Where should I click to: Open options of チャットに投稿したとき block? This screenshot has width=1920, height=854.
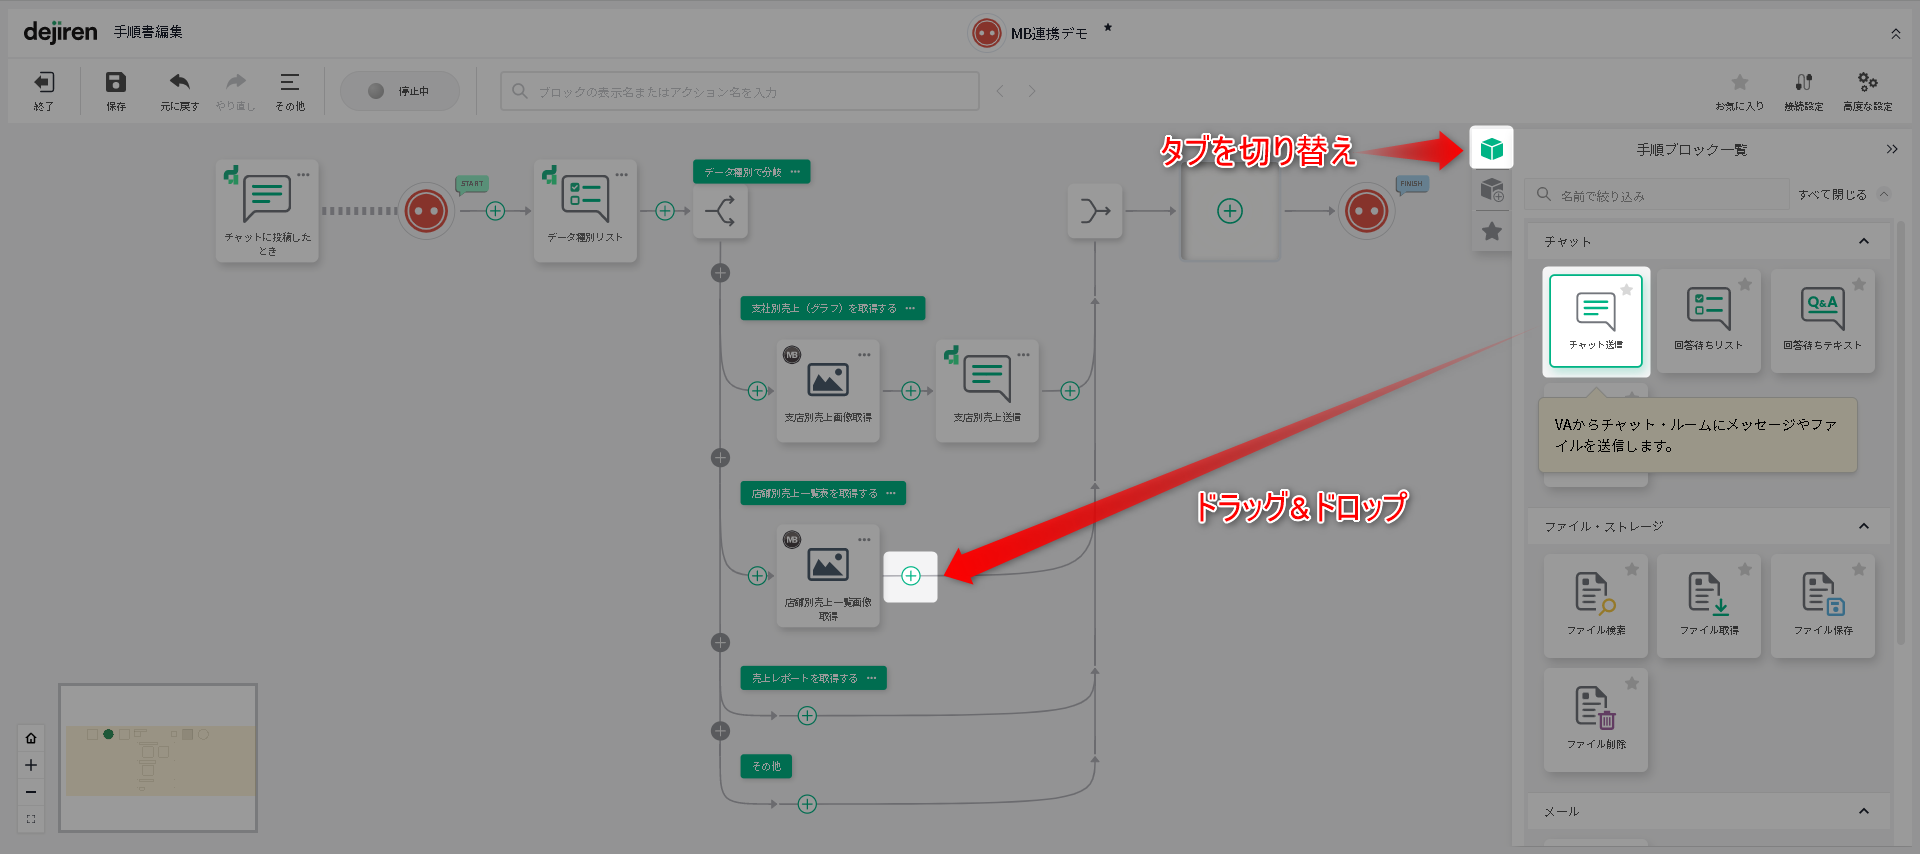point(303,174)
